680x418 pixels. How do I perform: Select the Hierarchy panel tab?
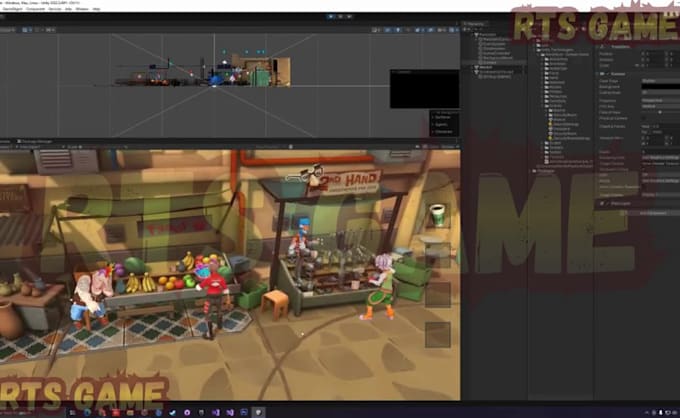475,24
